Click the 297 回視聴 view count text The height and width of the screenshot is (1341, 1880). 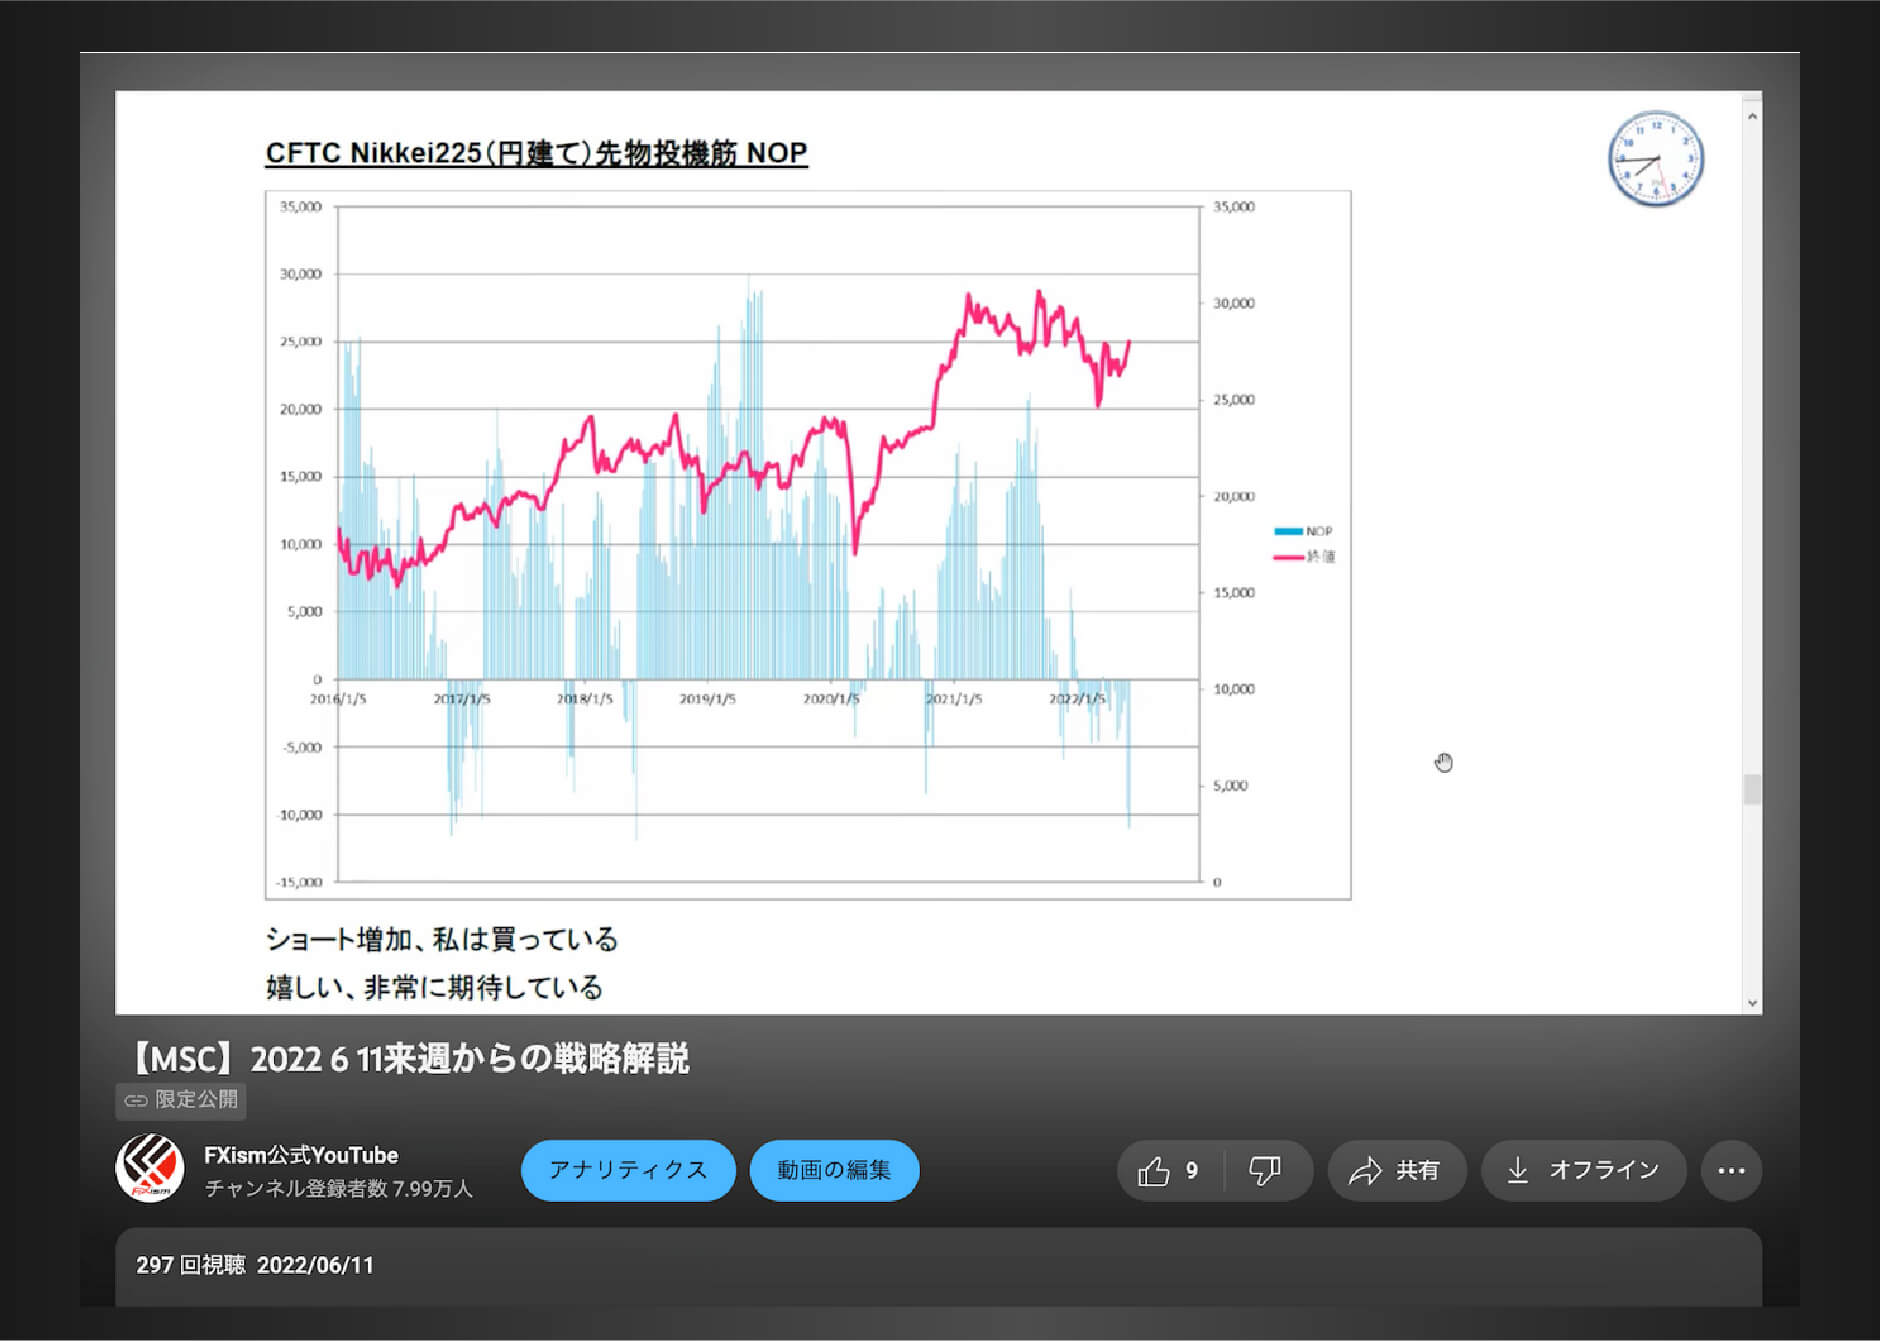[191, 1265]
